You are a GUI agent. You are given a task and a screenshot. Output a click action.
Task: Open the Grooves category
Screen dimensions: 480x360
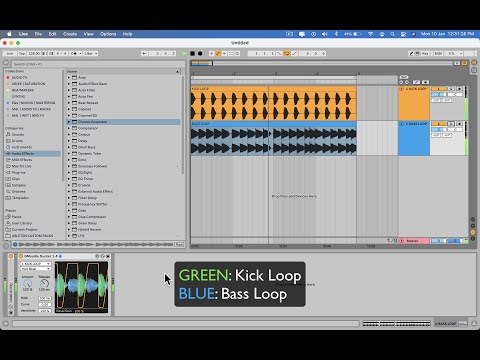tap(18, 191)
